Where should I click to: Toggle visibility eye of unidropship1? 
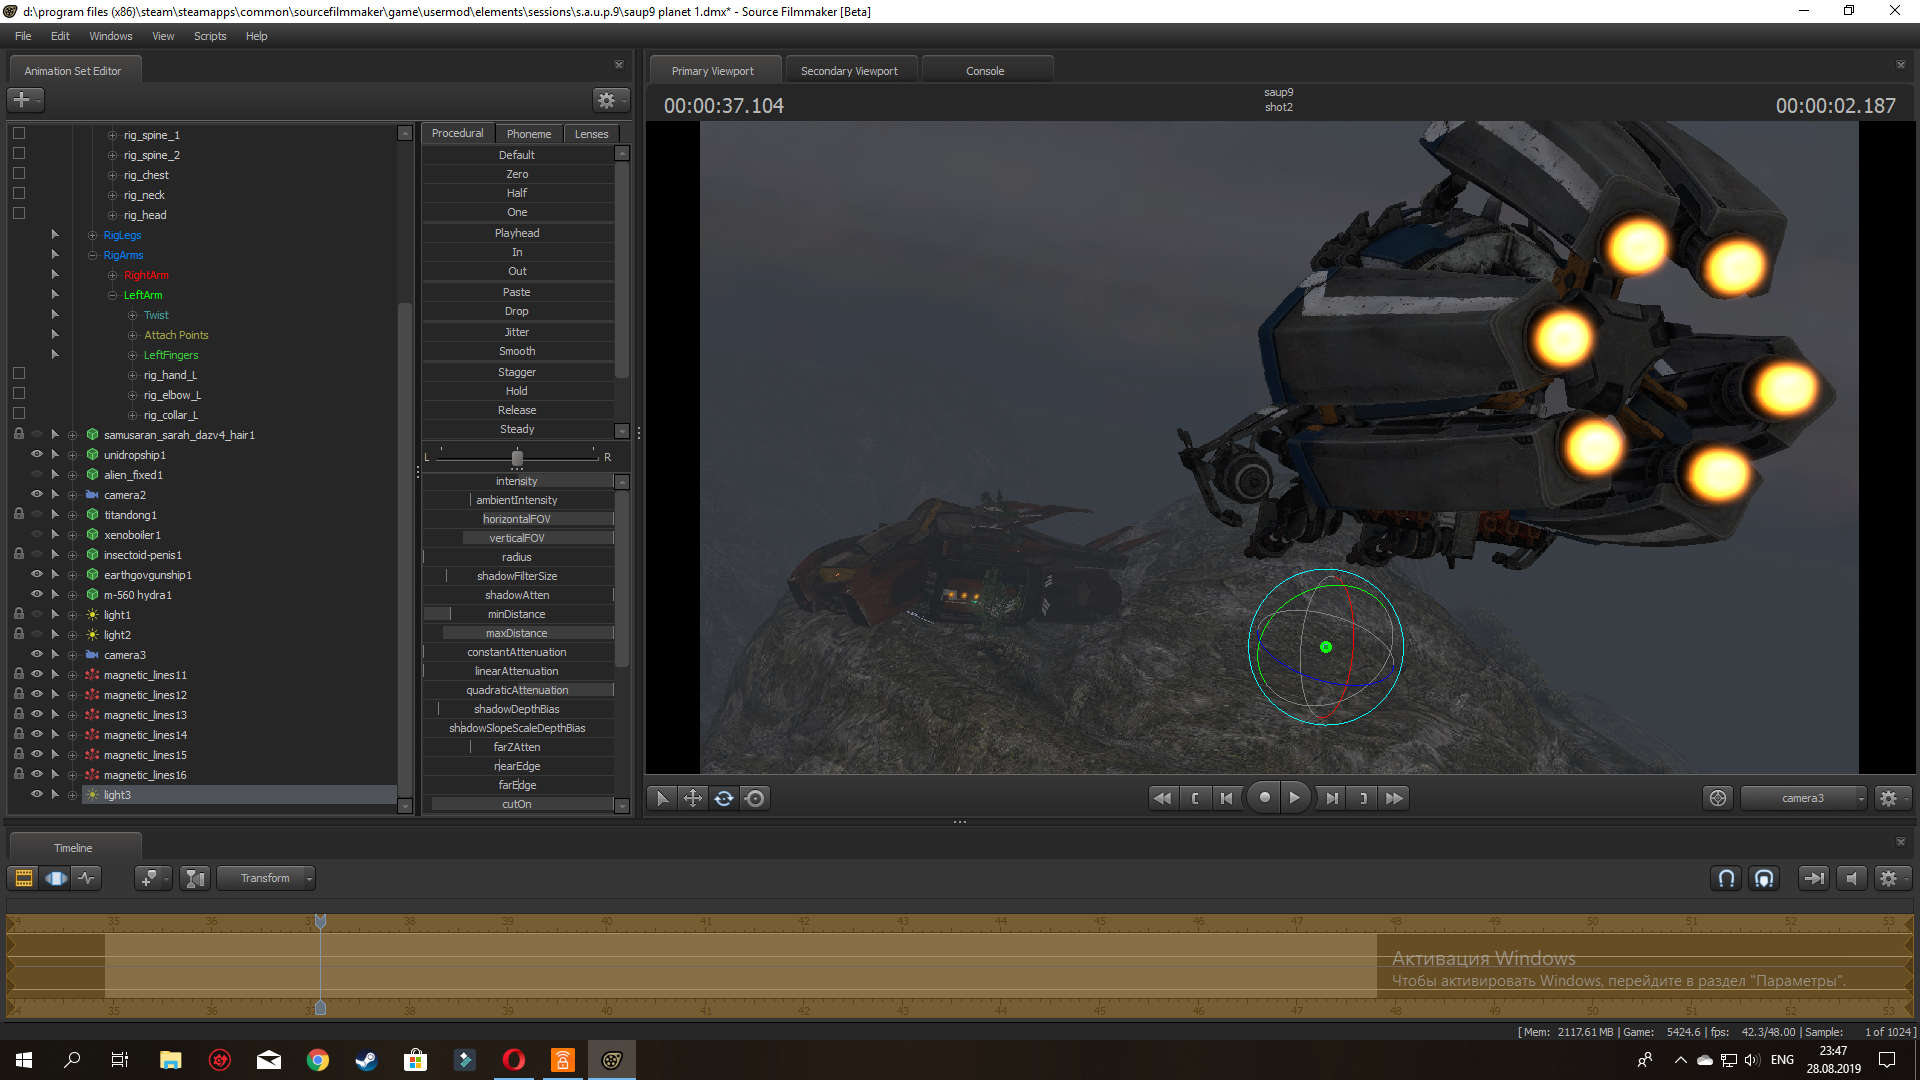click(x=37, y=454)
